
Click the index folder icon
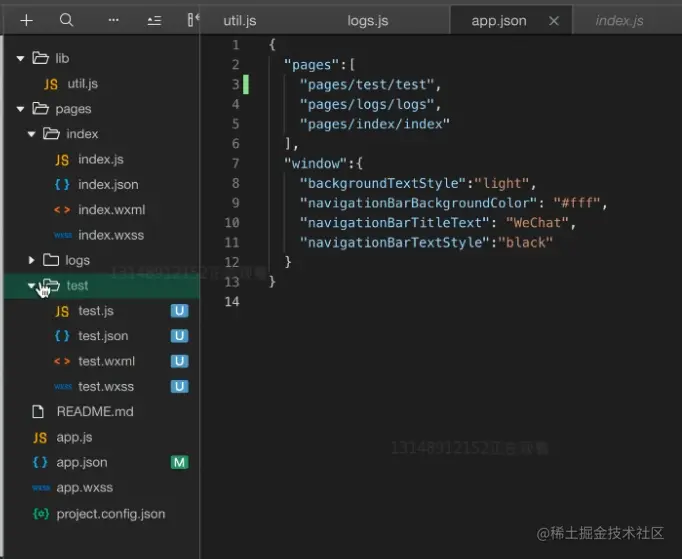tap(51, 134)
